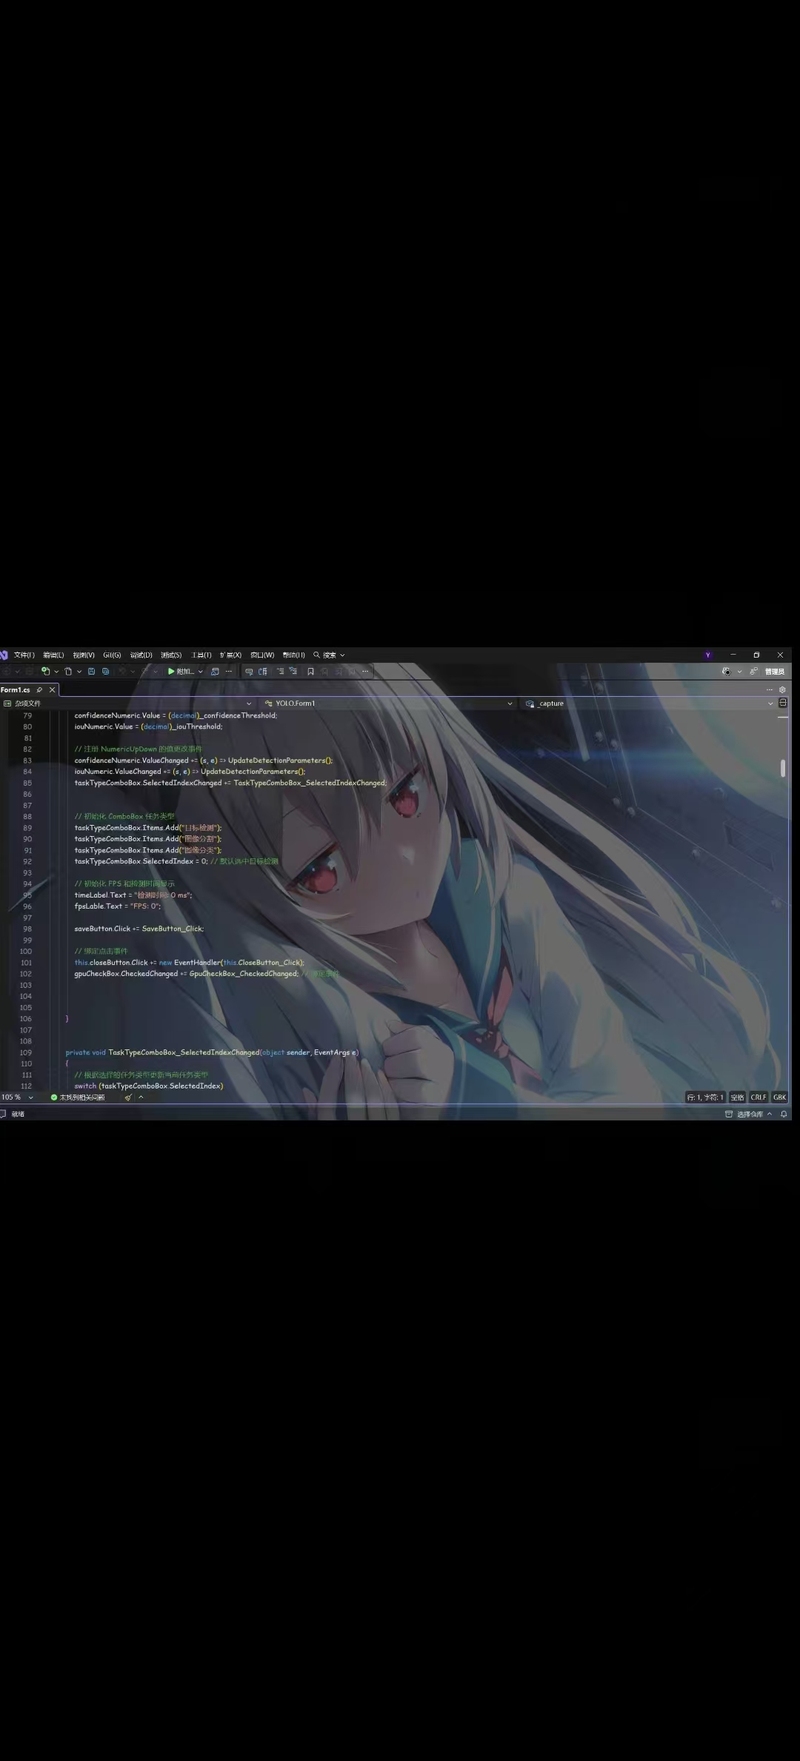Click the live share icon
The width and height of the screenshot is (800, 1761).
(754, 671)
